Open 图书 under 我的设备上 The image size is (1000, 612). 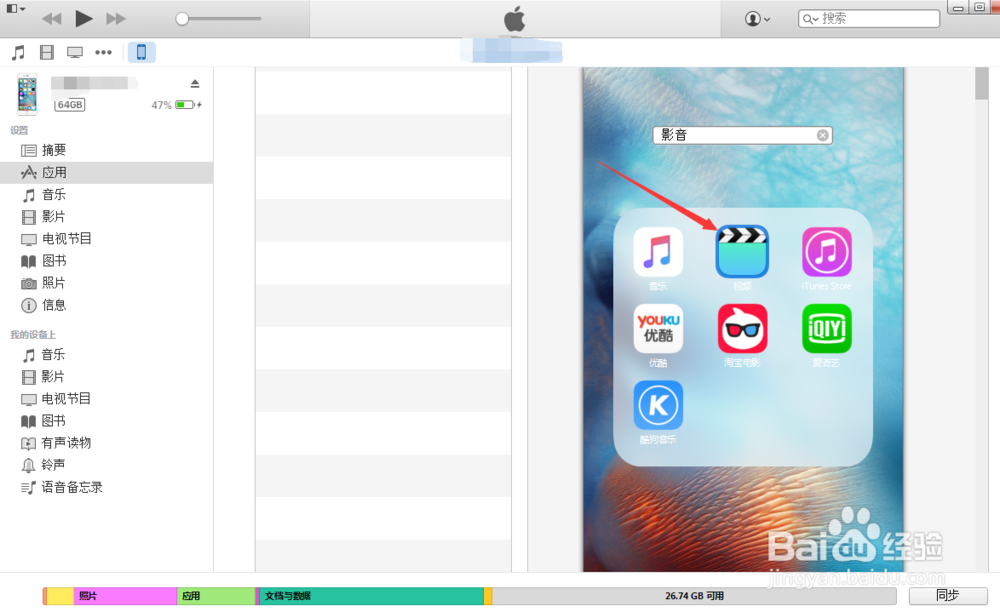107,421
